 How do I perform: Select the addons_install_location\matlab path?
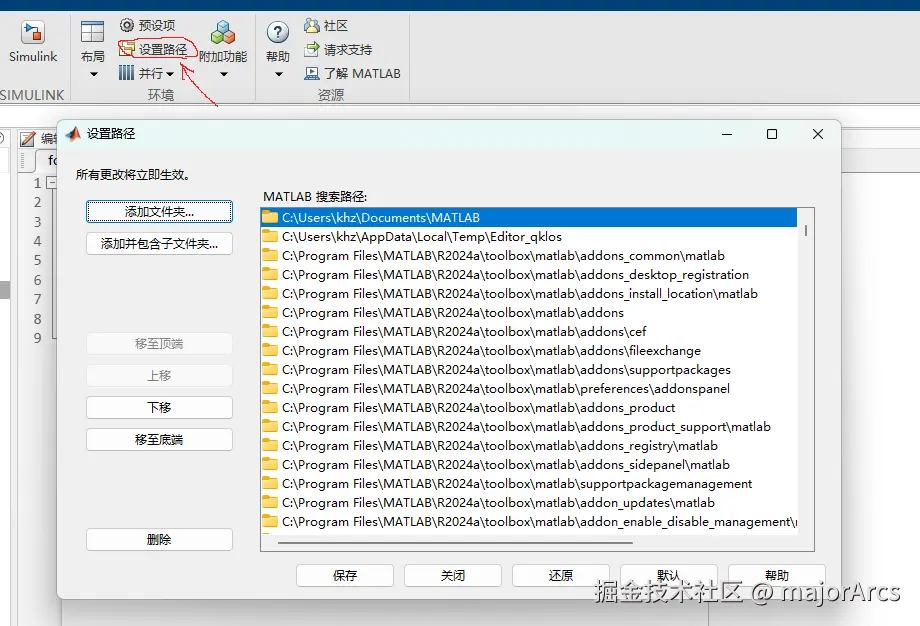[529, 293]
